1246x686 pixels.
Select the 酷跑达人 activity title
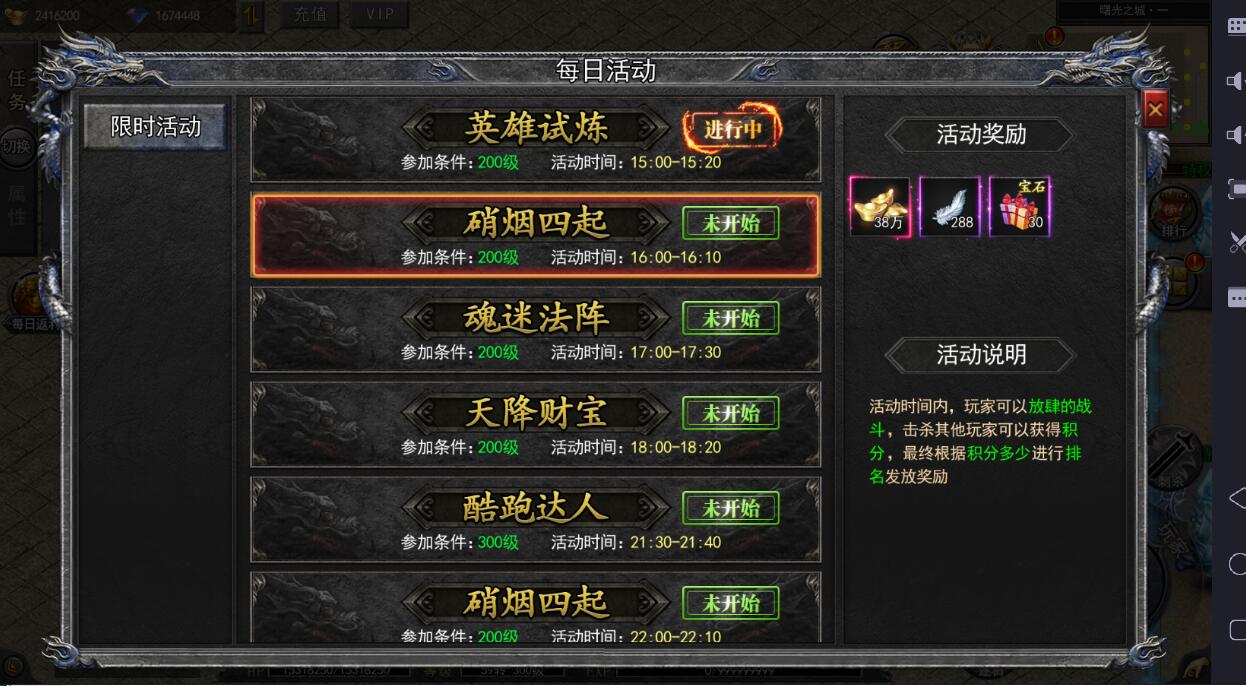click(x=536, y=508)
